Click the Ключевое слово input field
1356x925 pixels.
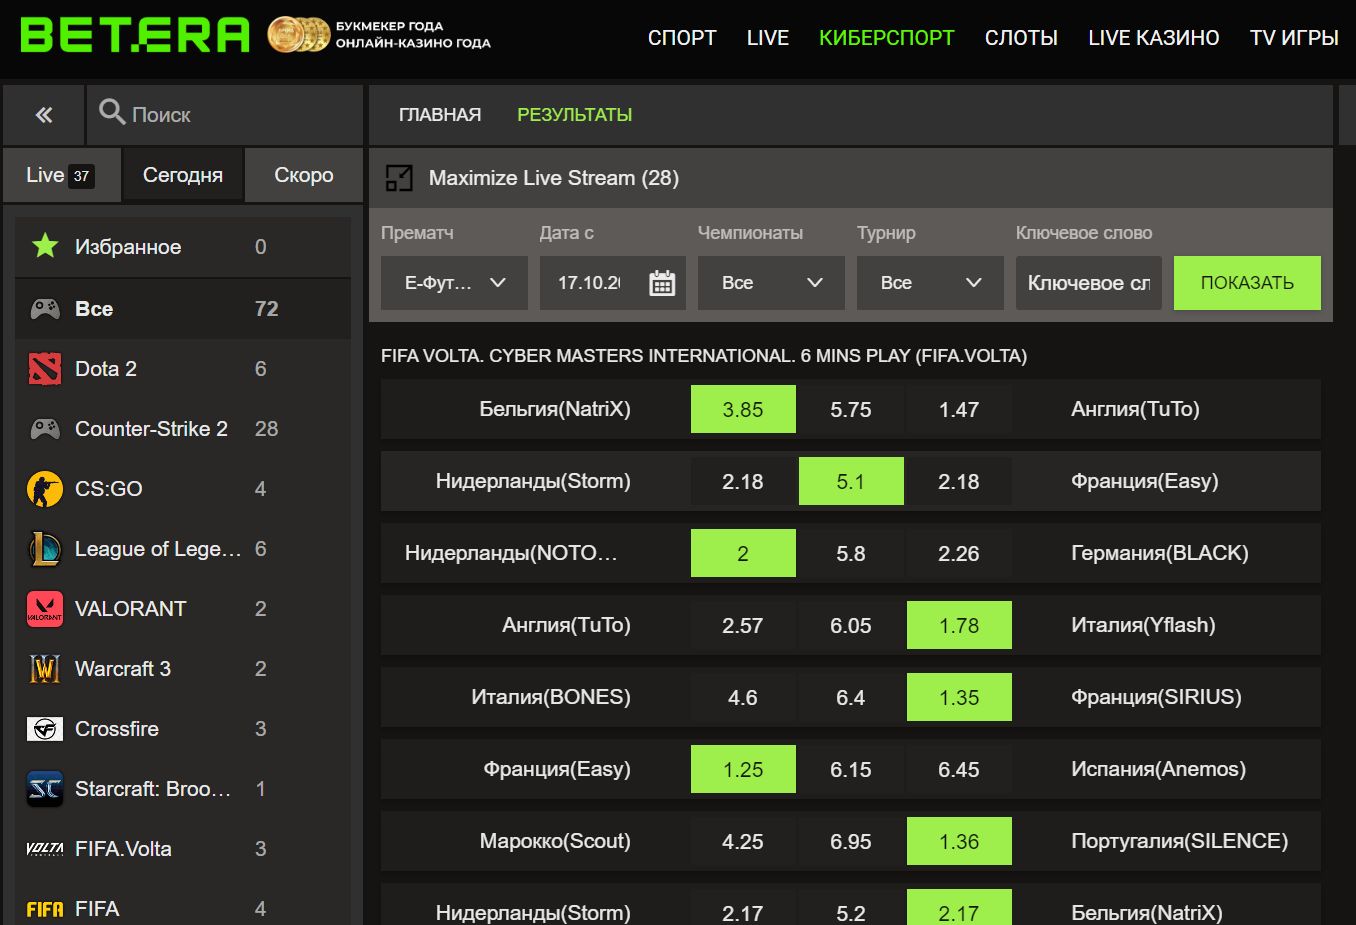pyautogui.click(x=1089, y=283)
